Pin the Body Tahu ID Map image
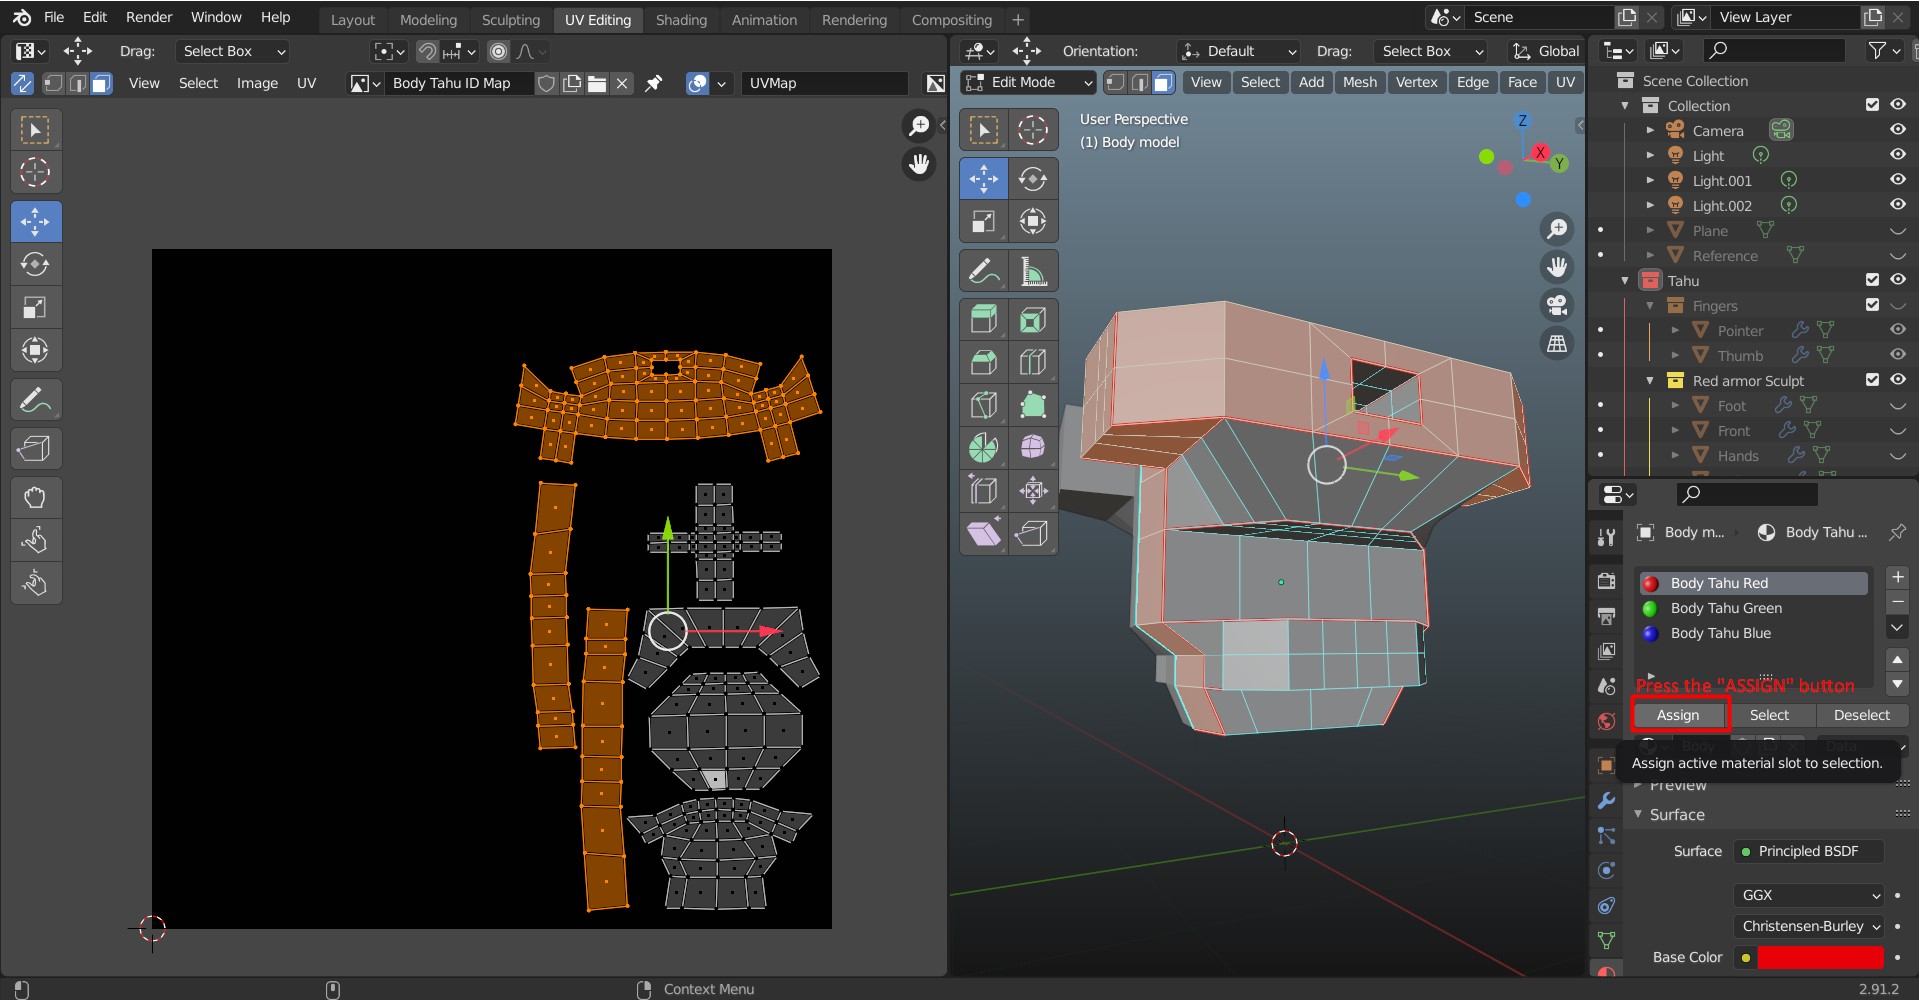 [x=654, y=84]
